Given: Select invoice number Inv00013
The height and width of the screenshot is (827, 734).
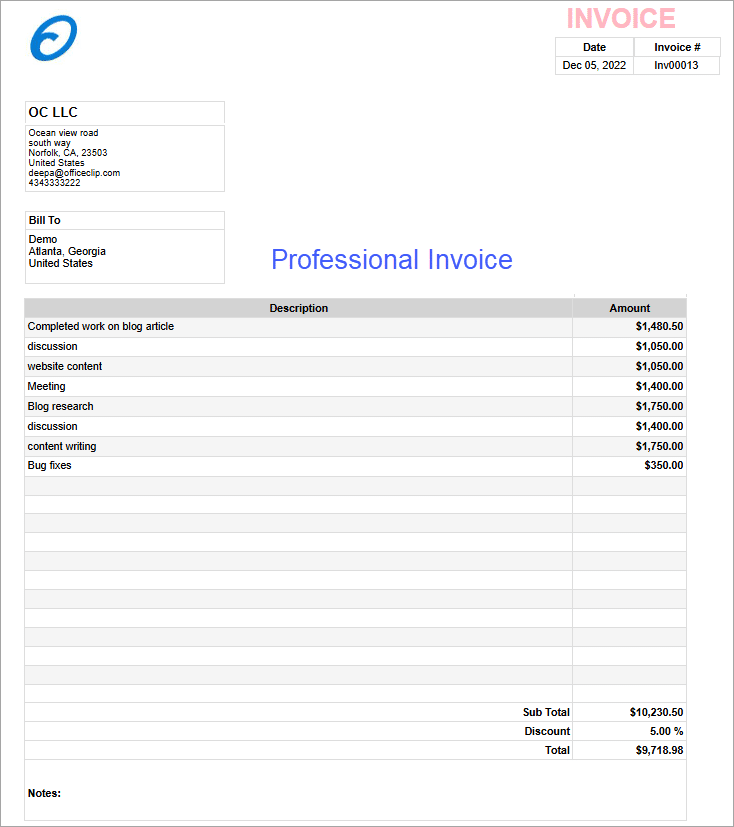Looking at the screenshot, I should click(676, 65).
